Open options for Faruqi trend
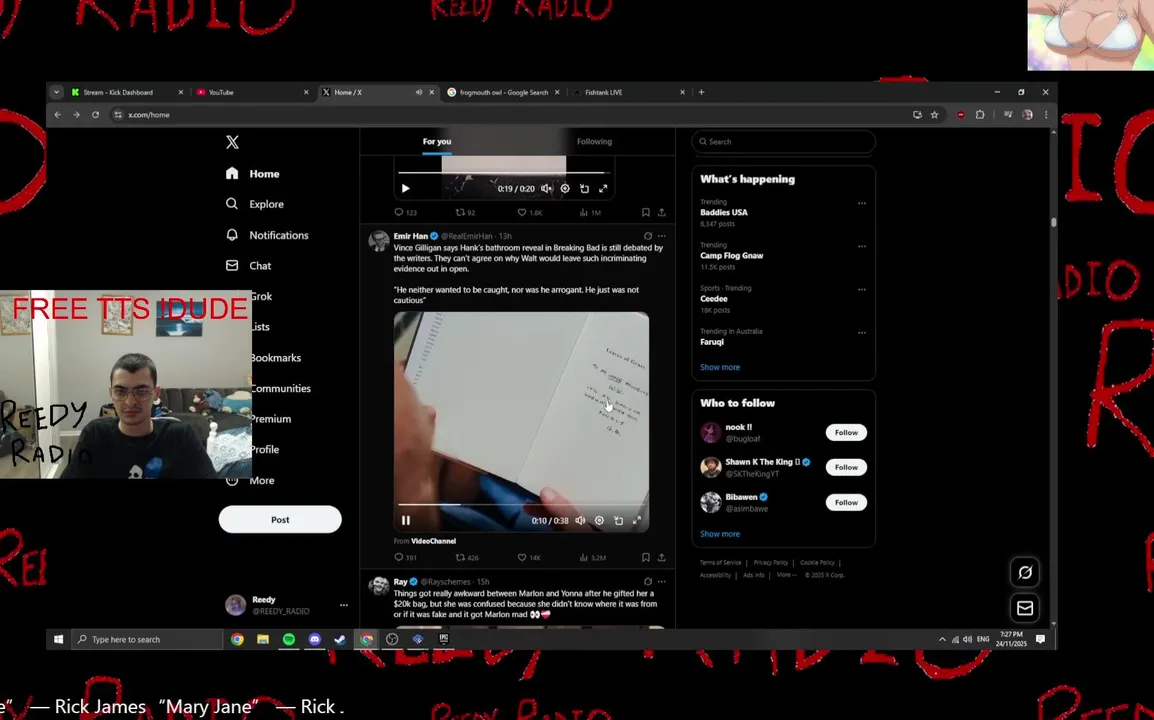The width and height of the screenshot is (1154, 720). [x=861, y=333]
